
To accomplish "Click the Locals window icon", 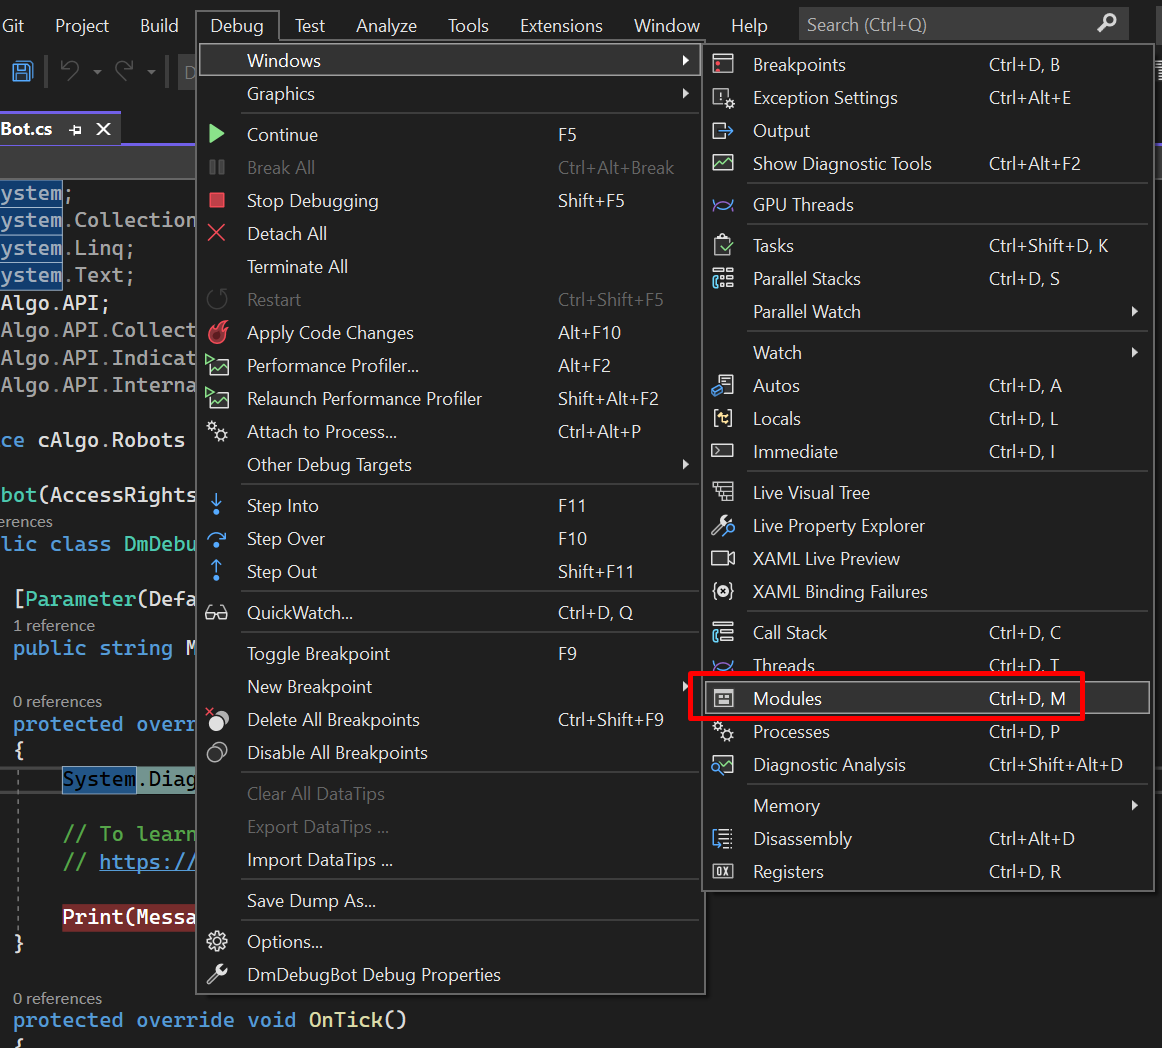I will click(723, 418).
